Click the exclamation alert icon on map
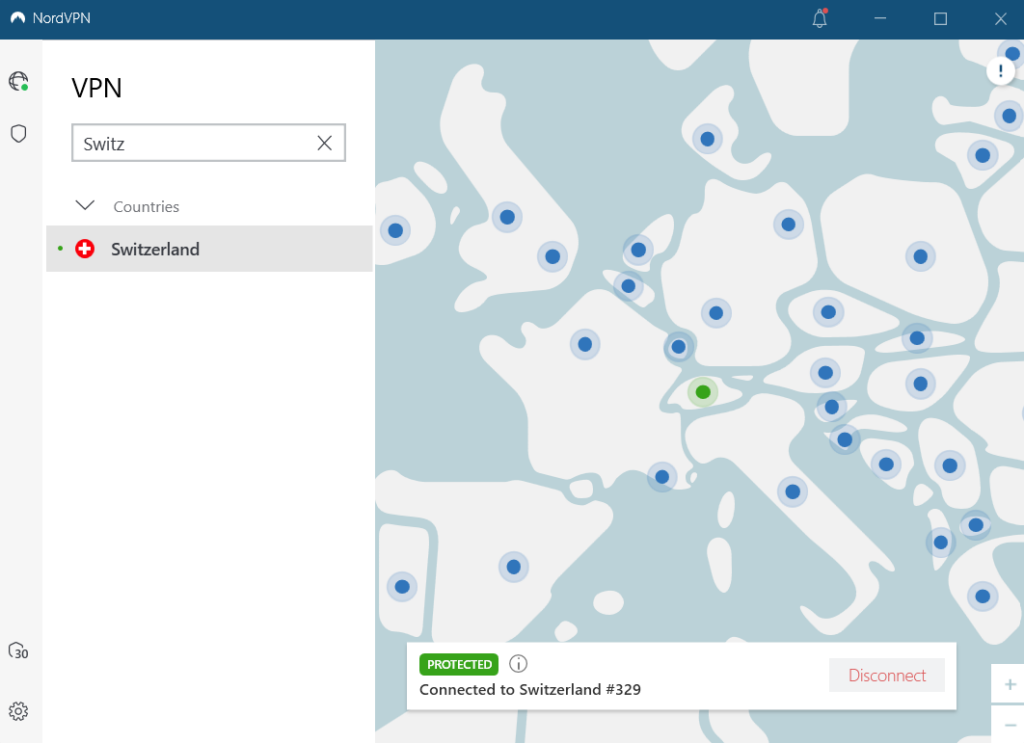The width and height of the screenshot is (1024, 743). point(1000,71)
